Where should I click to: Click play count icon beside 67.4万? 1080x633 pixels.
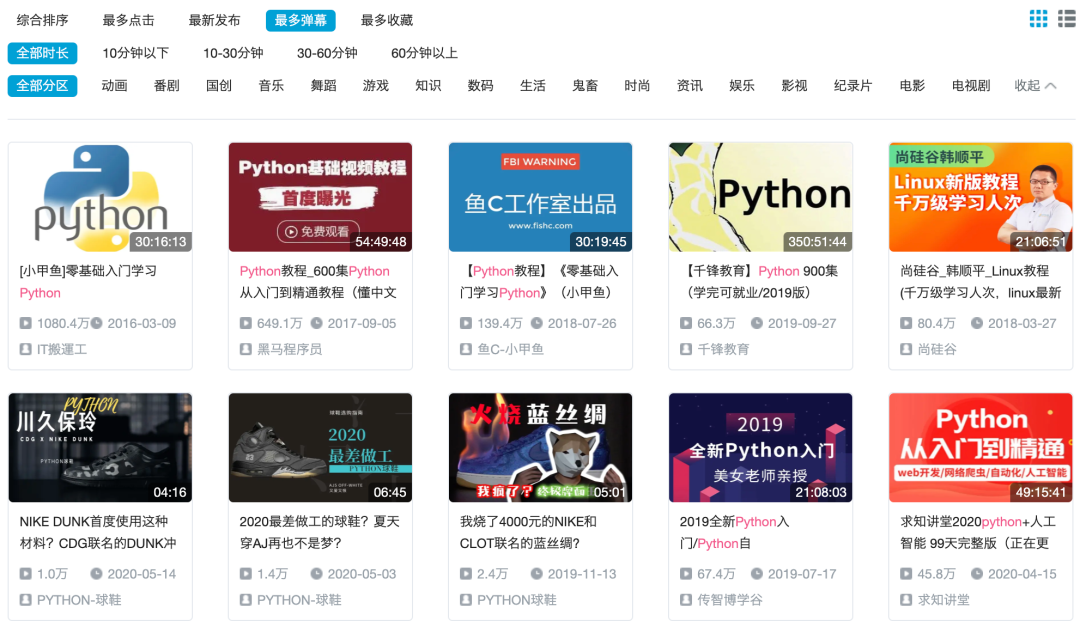coord(685,574)
